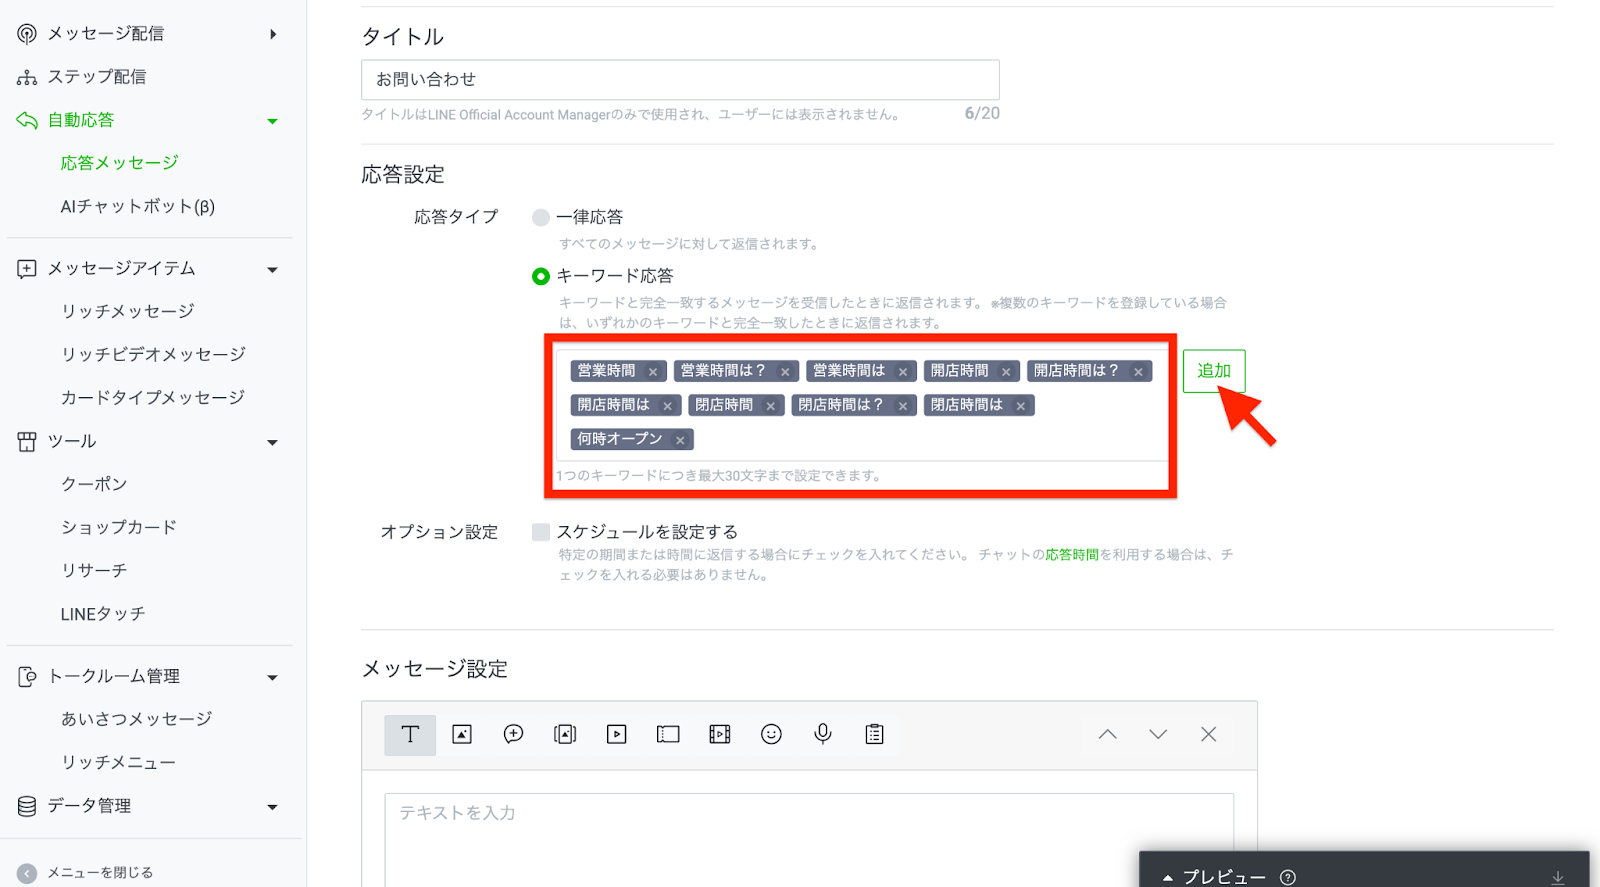Select the text message type icon

click(410, 734)
